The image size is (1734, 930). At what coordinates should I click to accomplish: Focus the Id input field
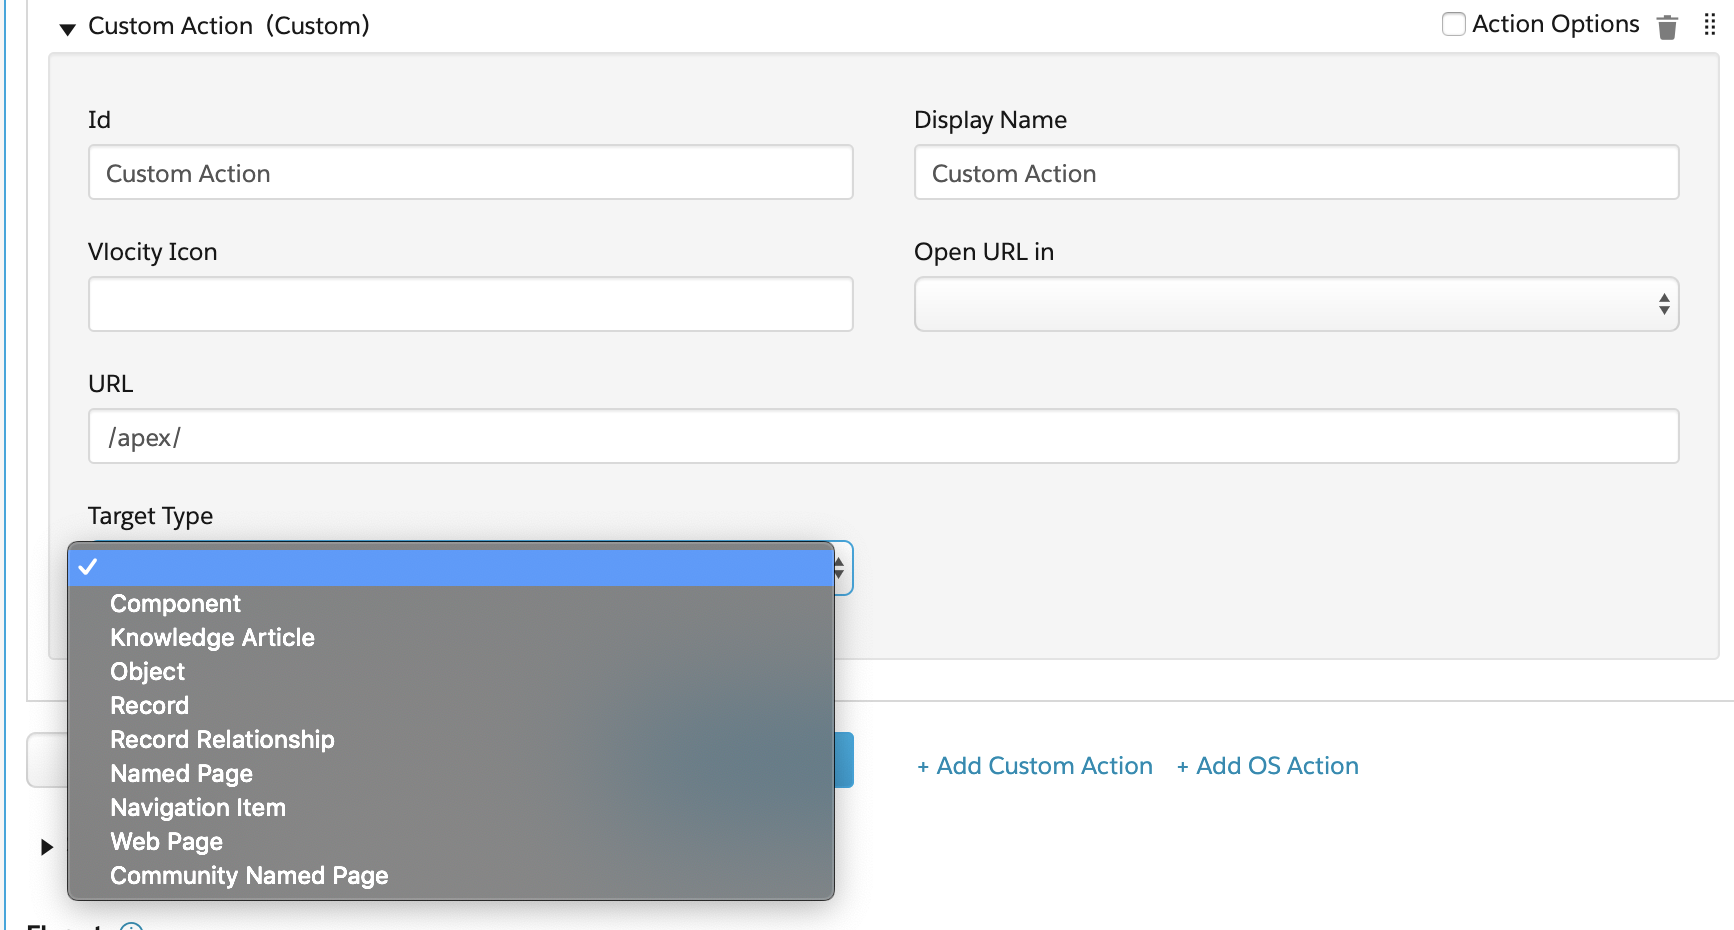point(470,172)
